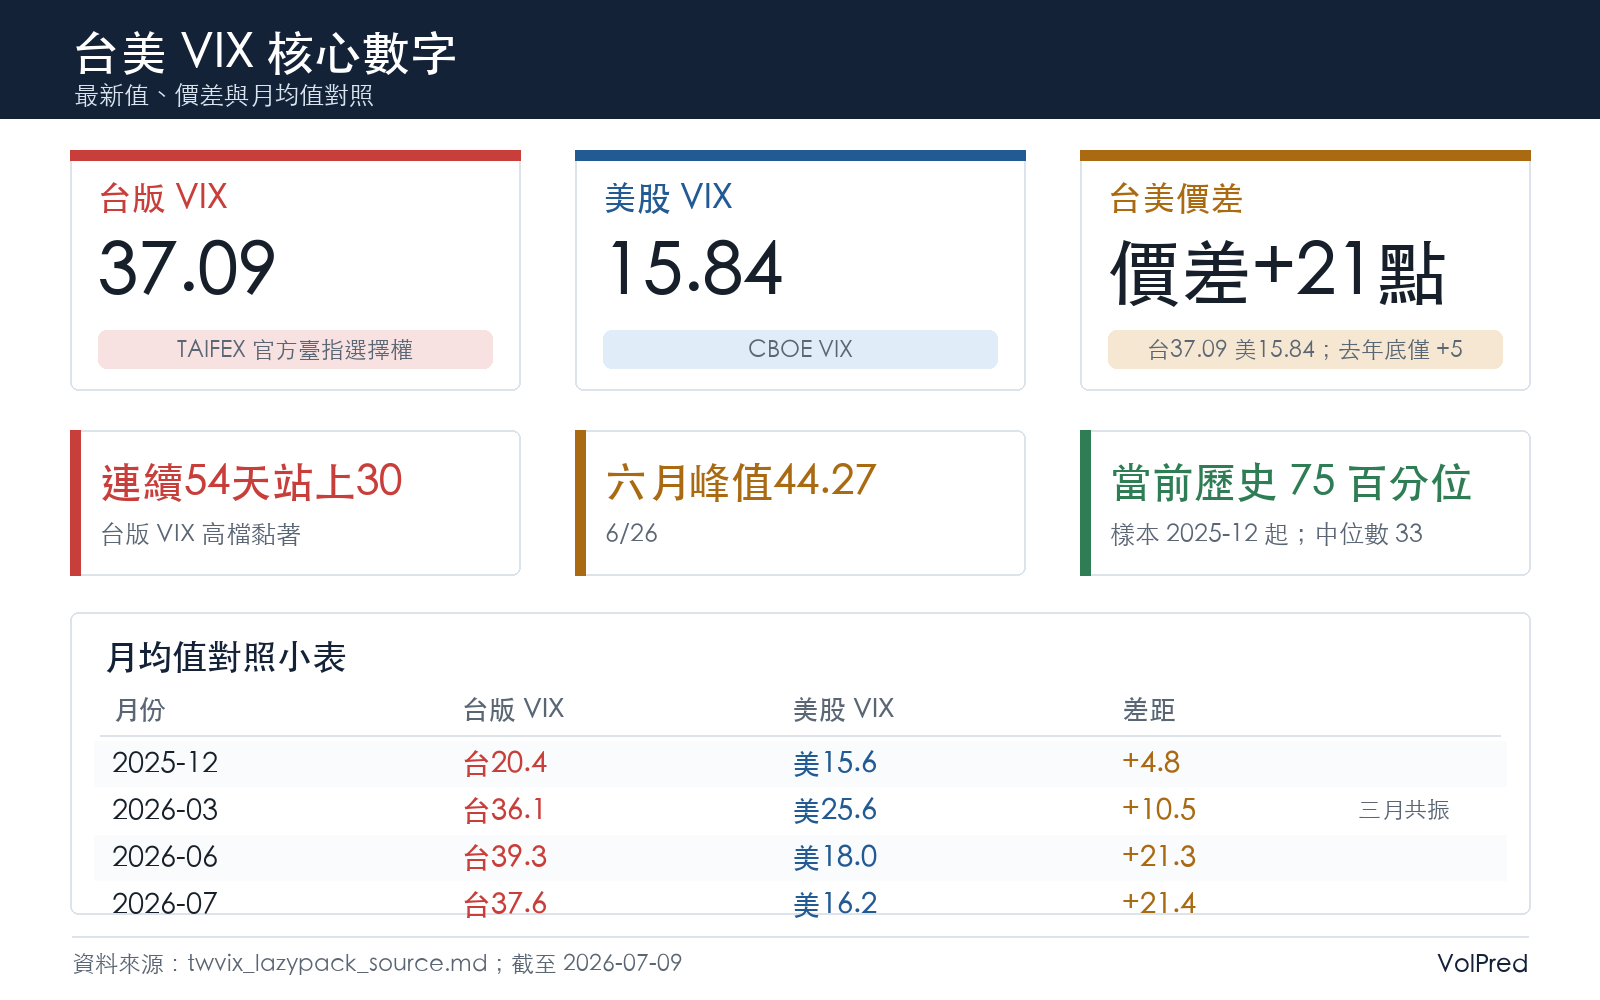1600x1000 pixels.
Task: Click the 樣本 2025-12 起 caption
Action: coord(1267,534)
